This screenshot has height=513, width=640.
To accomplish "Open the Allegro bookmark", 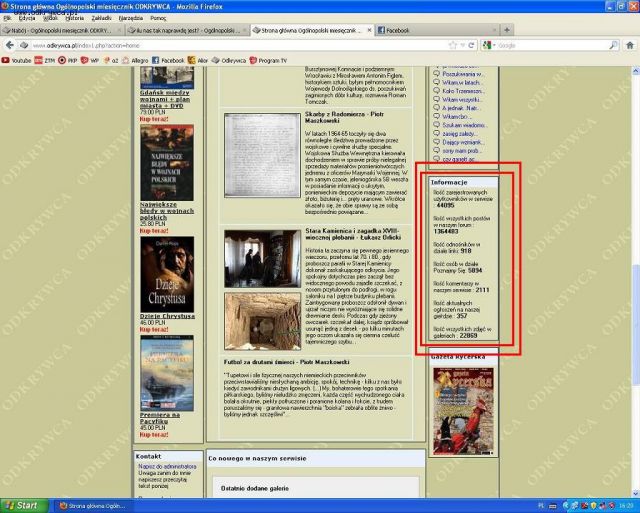I will click(135, 60).
